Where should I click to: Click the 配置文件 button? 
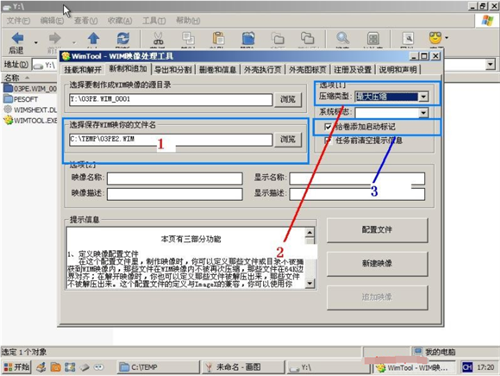377,230
